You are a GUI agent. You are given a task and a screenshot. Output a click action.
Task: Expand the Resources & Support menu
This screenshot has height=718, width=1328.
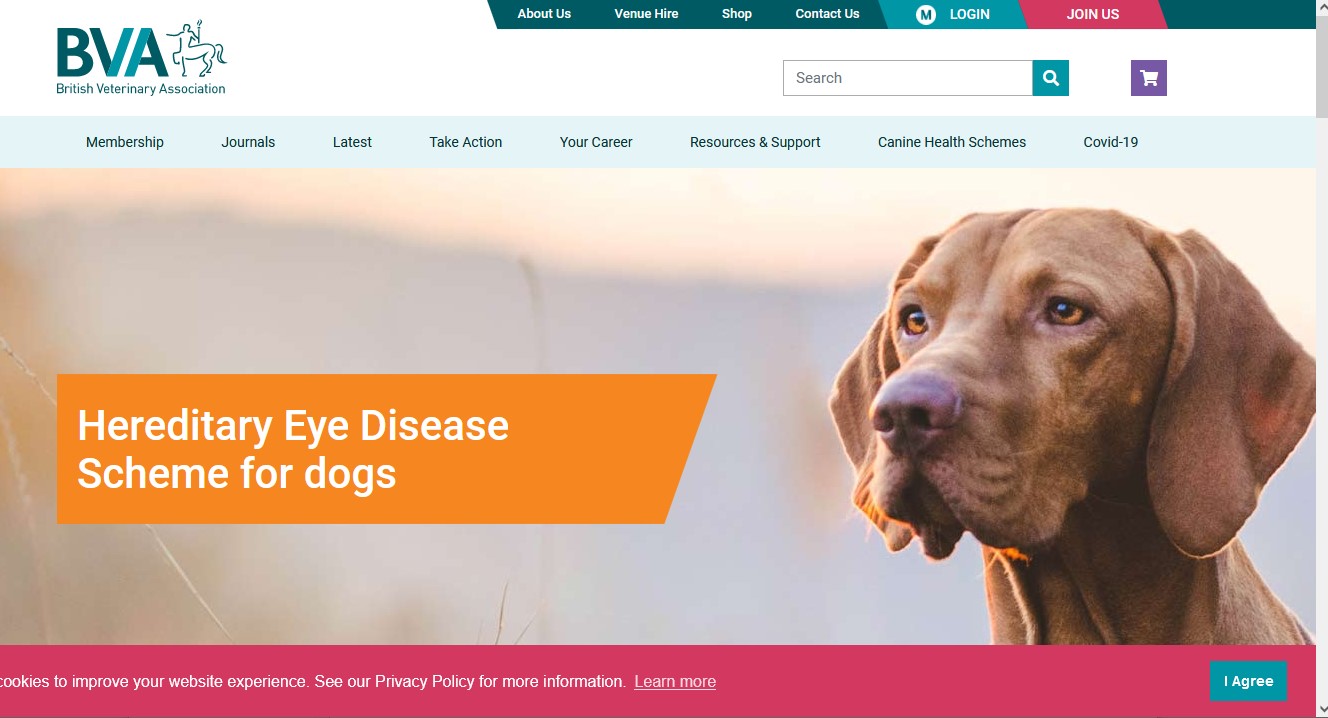755,142
